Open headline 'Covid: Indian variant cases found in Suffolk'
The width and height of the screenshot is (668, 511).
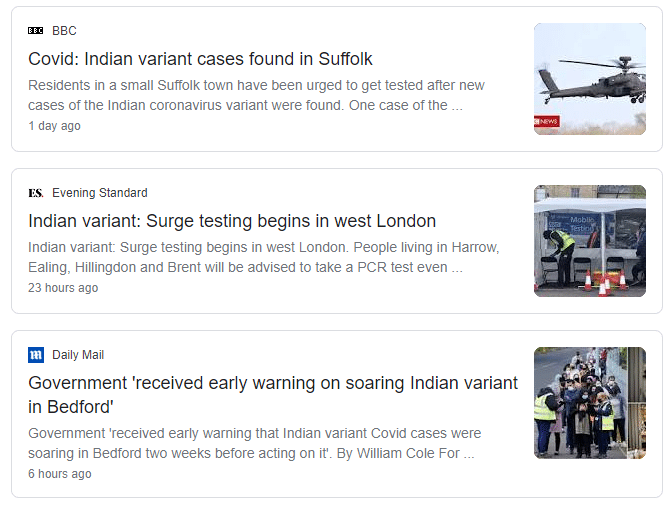(200, 59)
